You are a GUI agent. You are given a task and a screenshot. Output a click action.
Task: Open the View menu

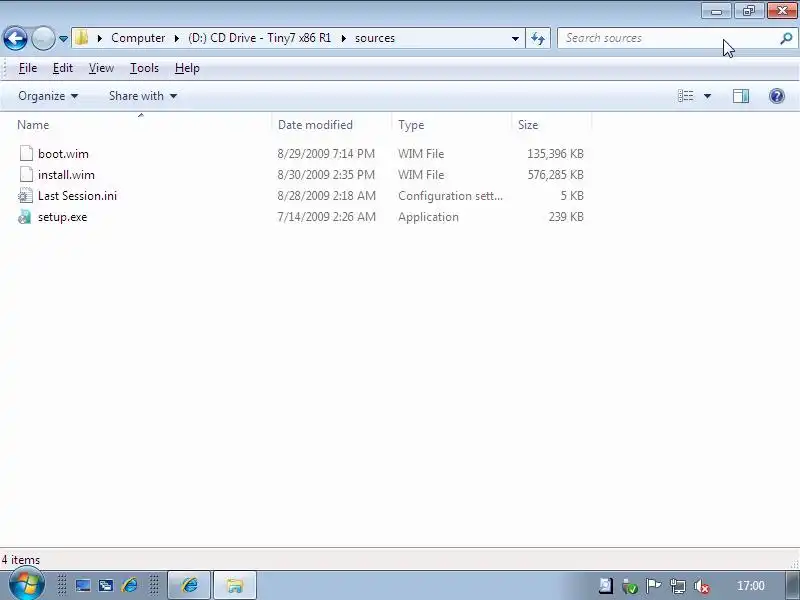point(101,68)
